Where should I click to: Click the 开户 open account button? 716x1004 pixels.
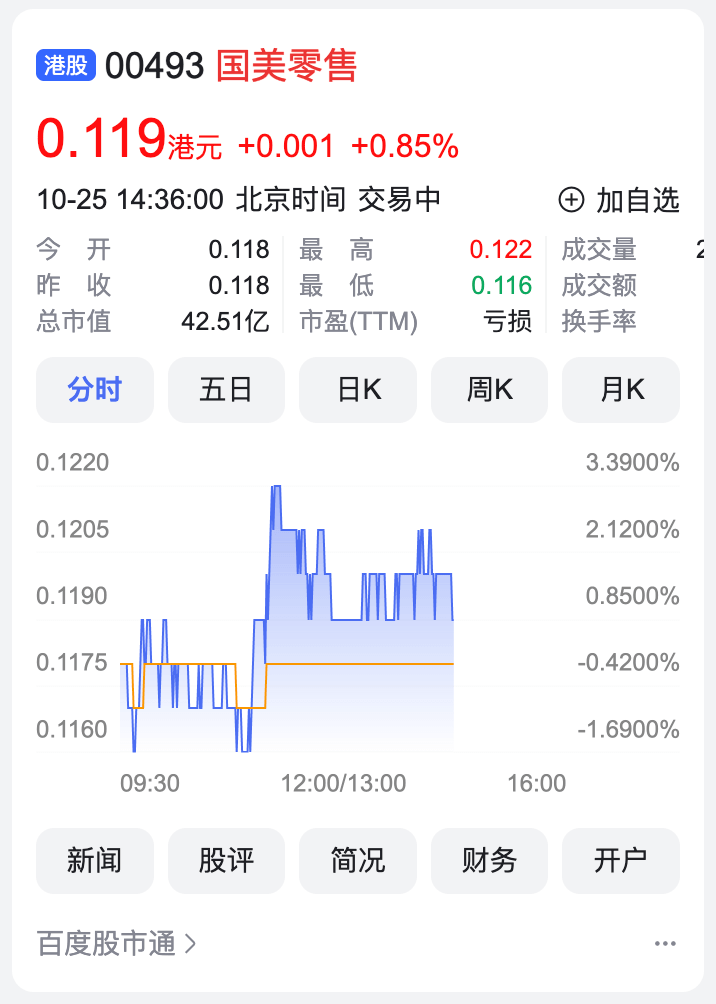(x=621, y=861)
